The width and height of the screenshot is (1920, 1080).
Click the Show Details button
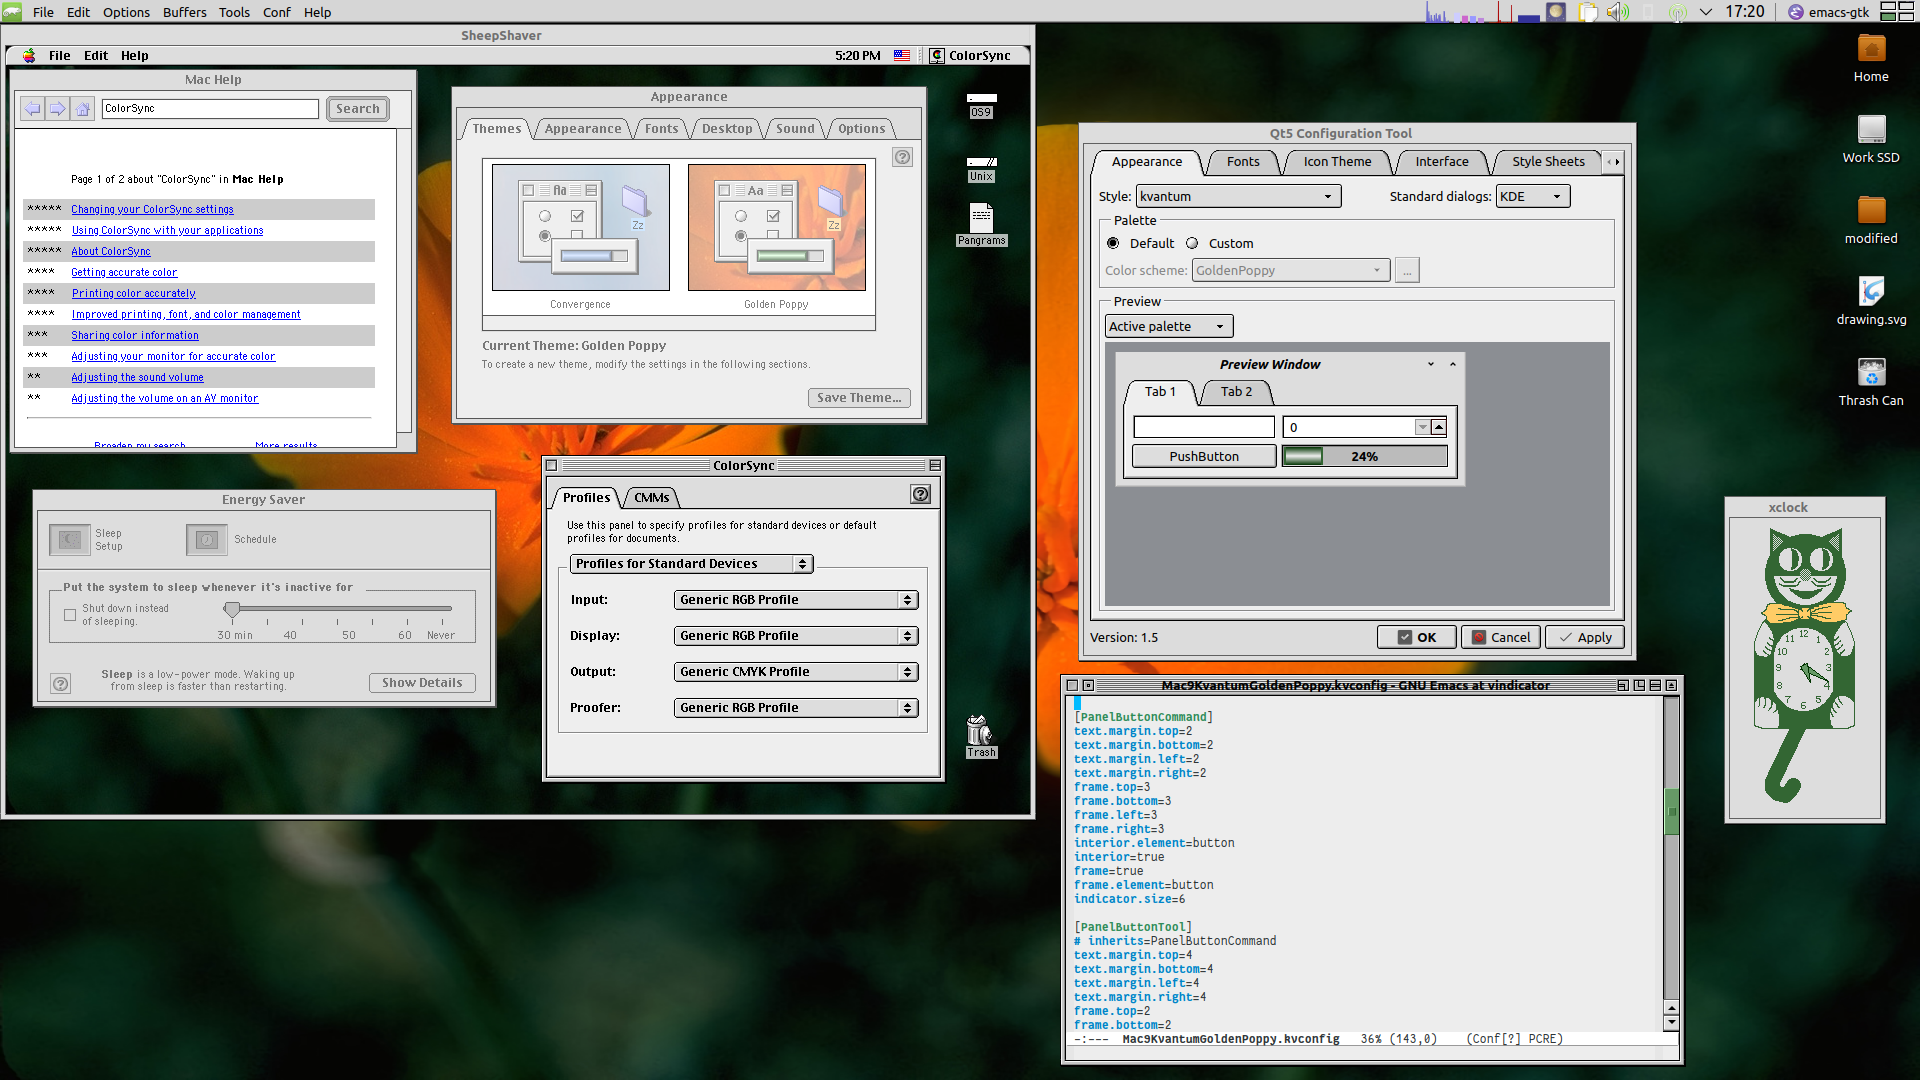pos(422,683)
